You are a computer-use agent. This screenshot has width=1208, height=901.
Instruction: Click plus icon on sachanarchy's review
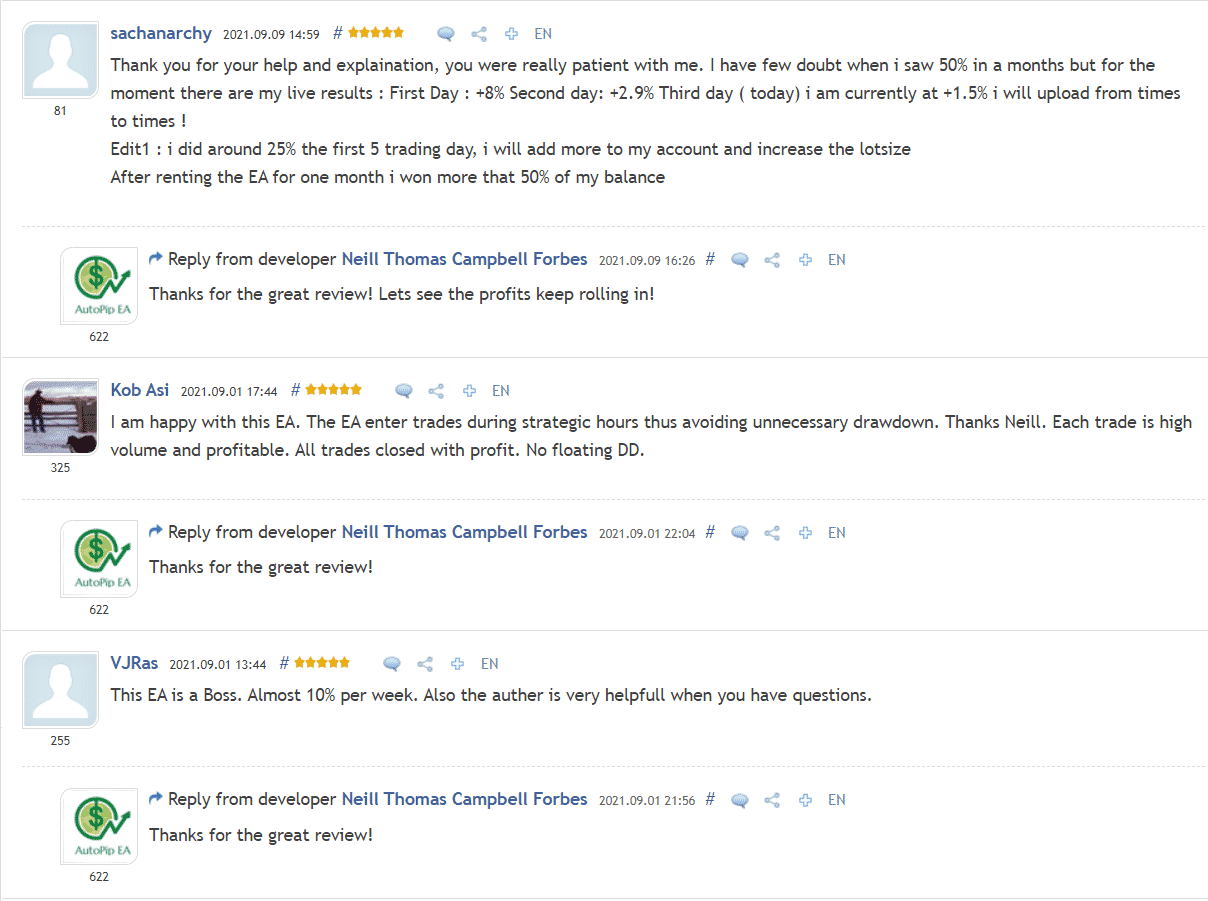[511, 34]
